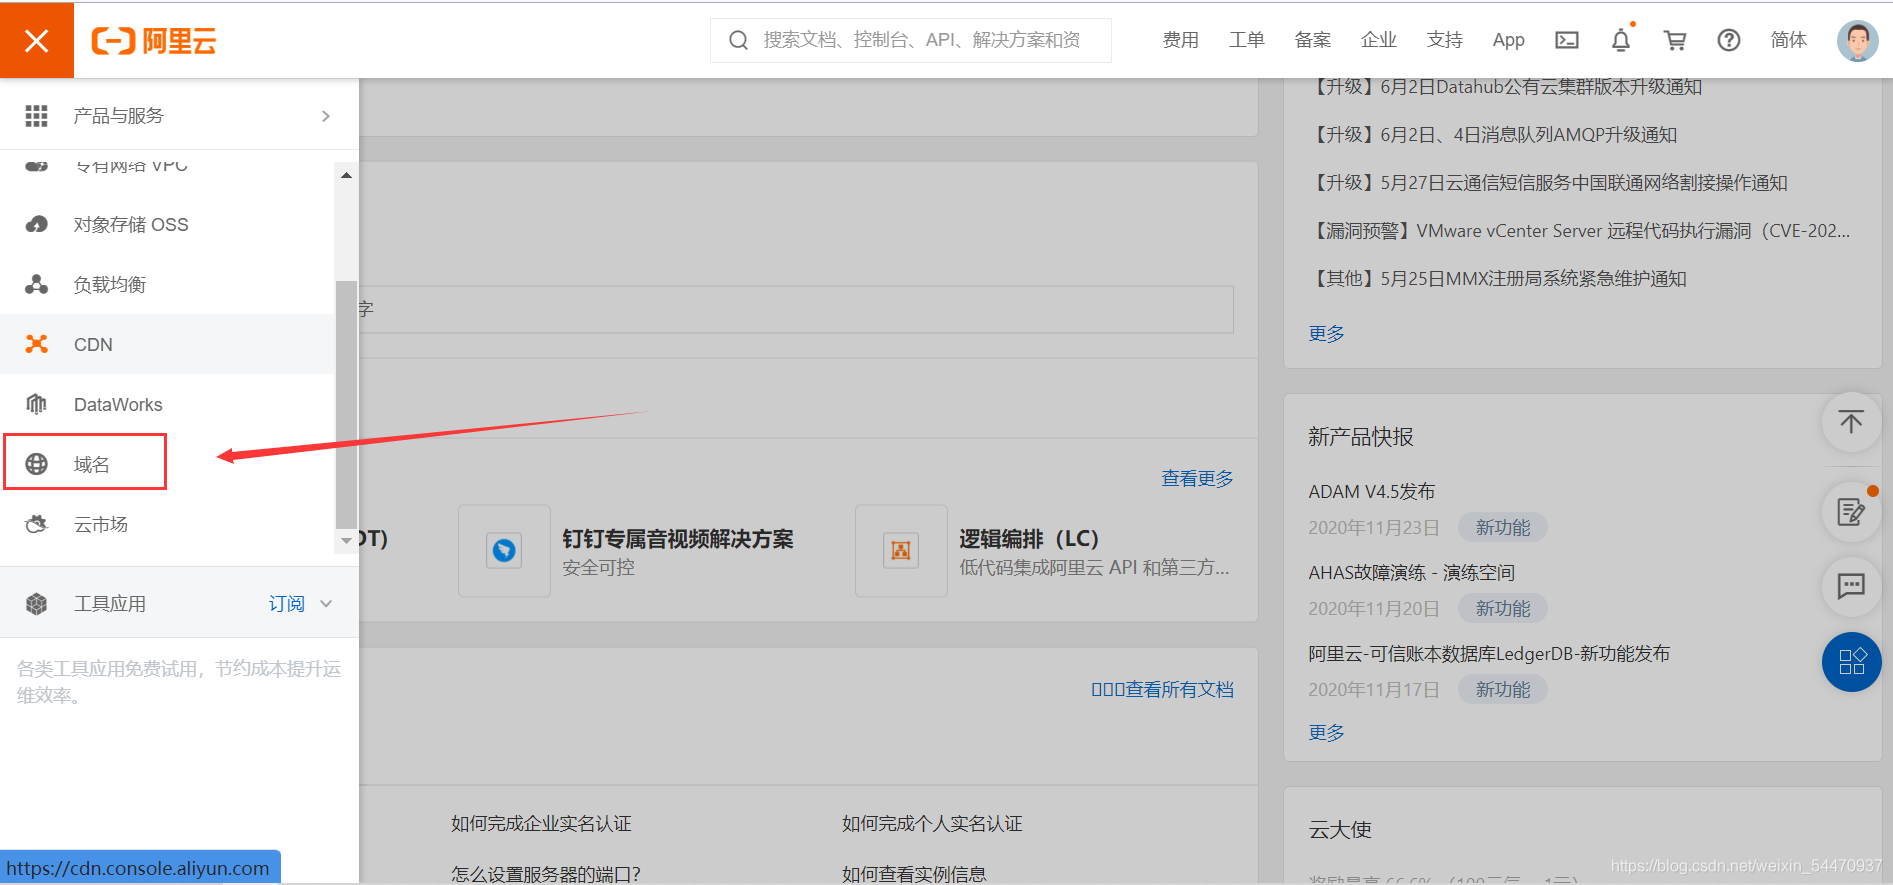
Task: Click the 逻辑编排（LC）card title
Action: coord(1029,539)
